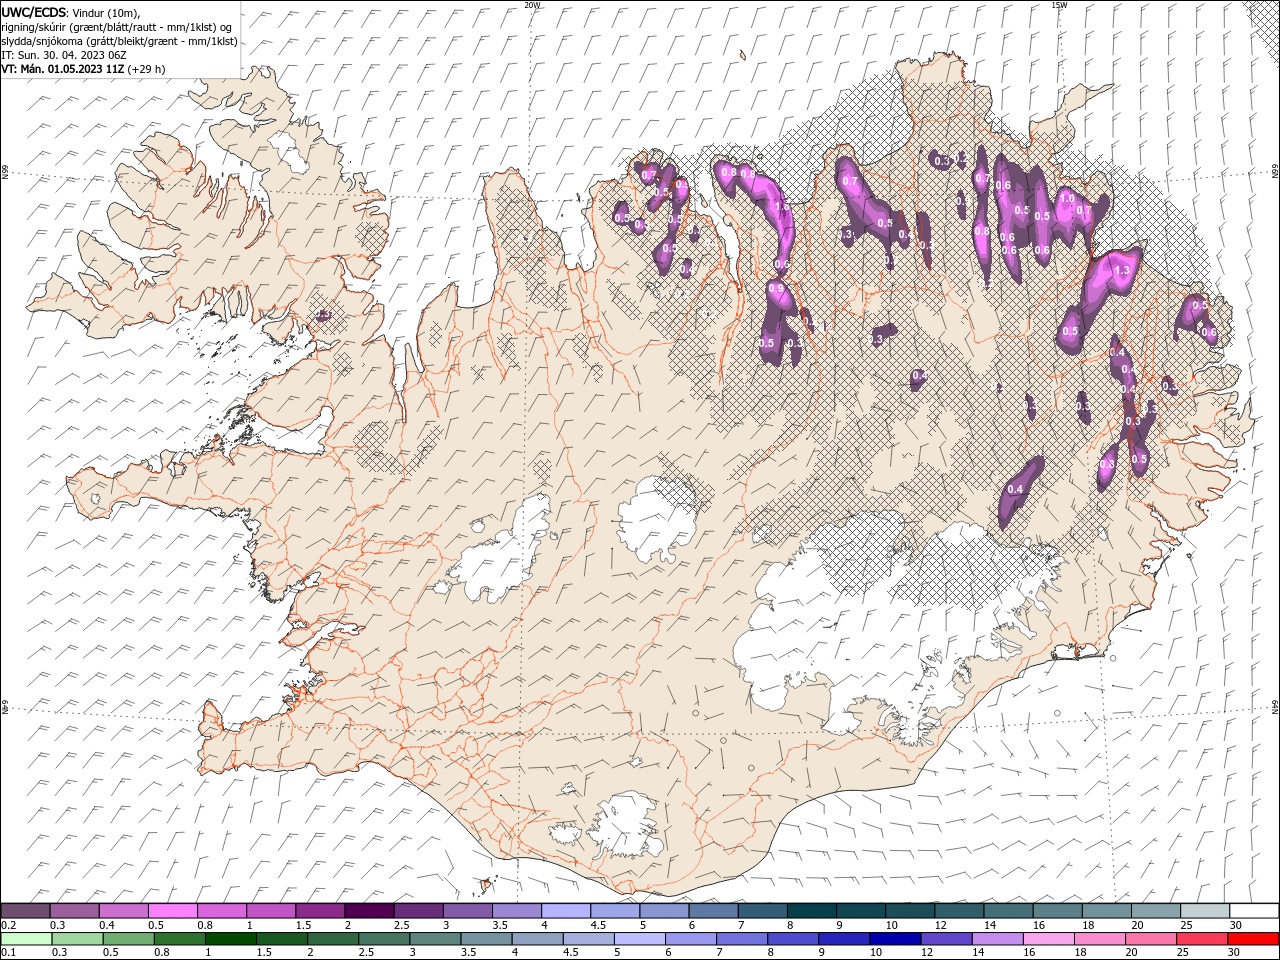This screenshot has height=960, width=1280.
Task: Select the 'slydda/snjókoma (grátt/bleikt/grænt' legend description line
Action: click(119, 41)
